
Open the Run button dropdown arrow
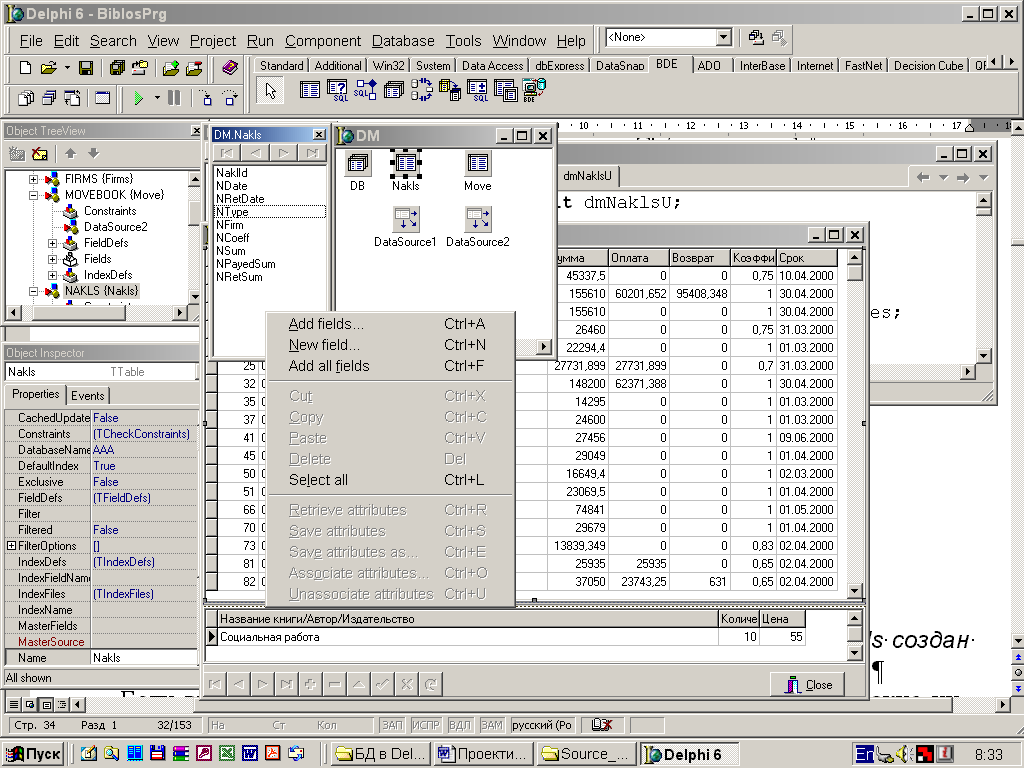(157, 98)
